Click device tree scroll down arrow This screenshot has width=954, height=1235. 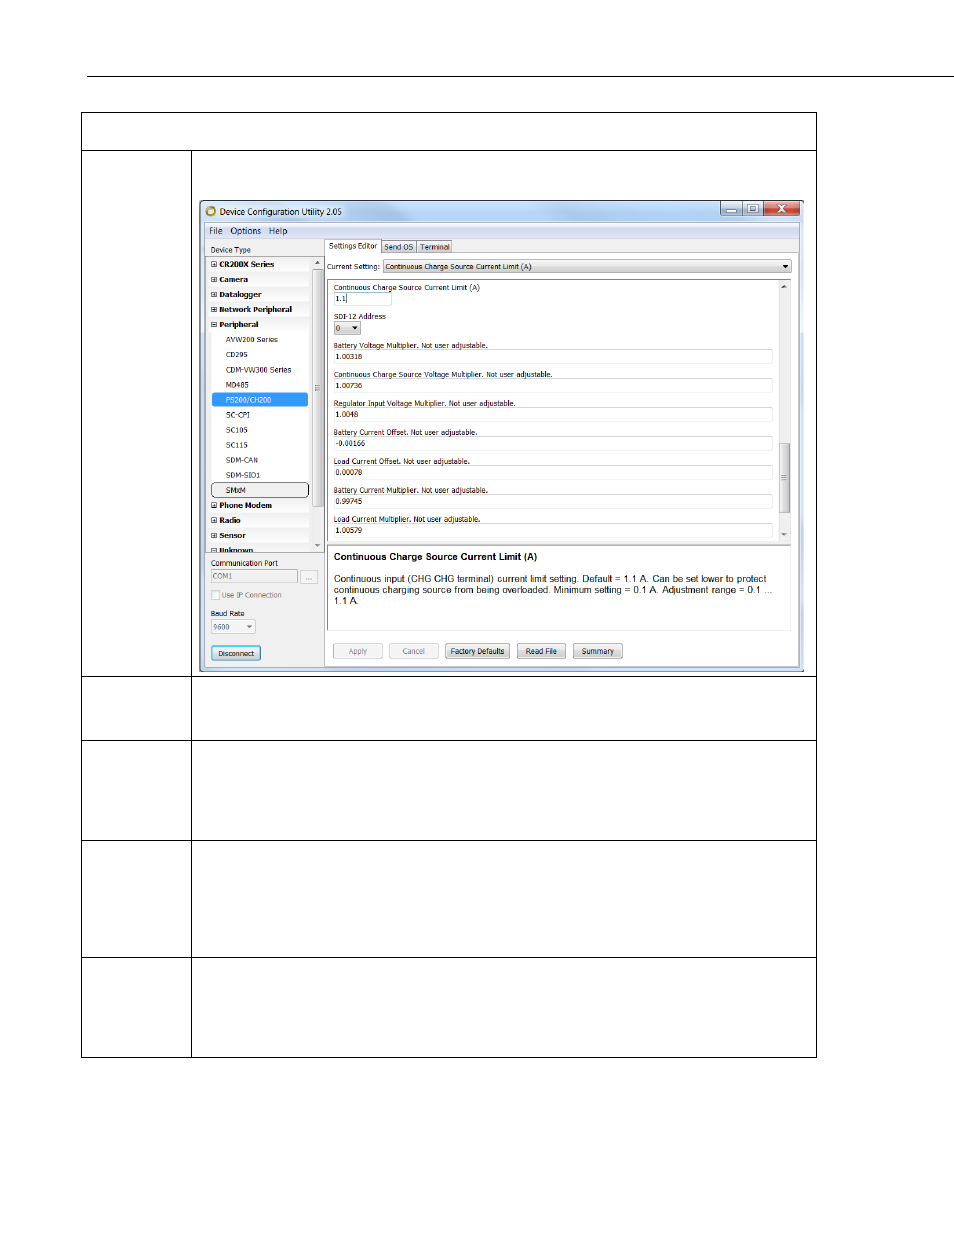click(x=318, y=546)
